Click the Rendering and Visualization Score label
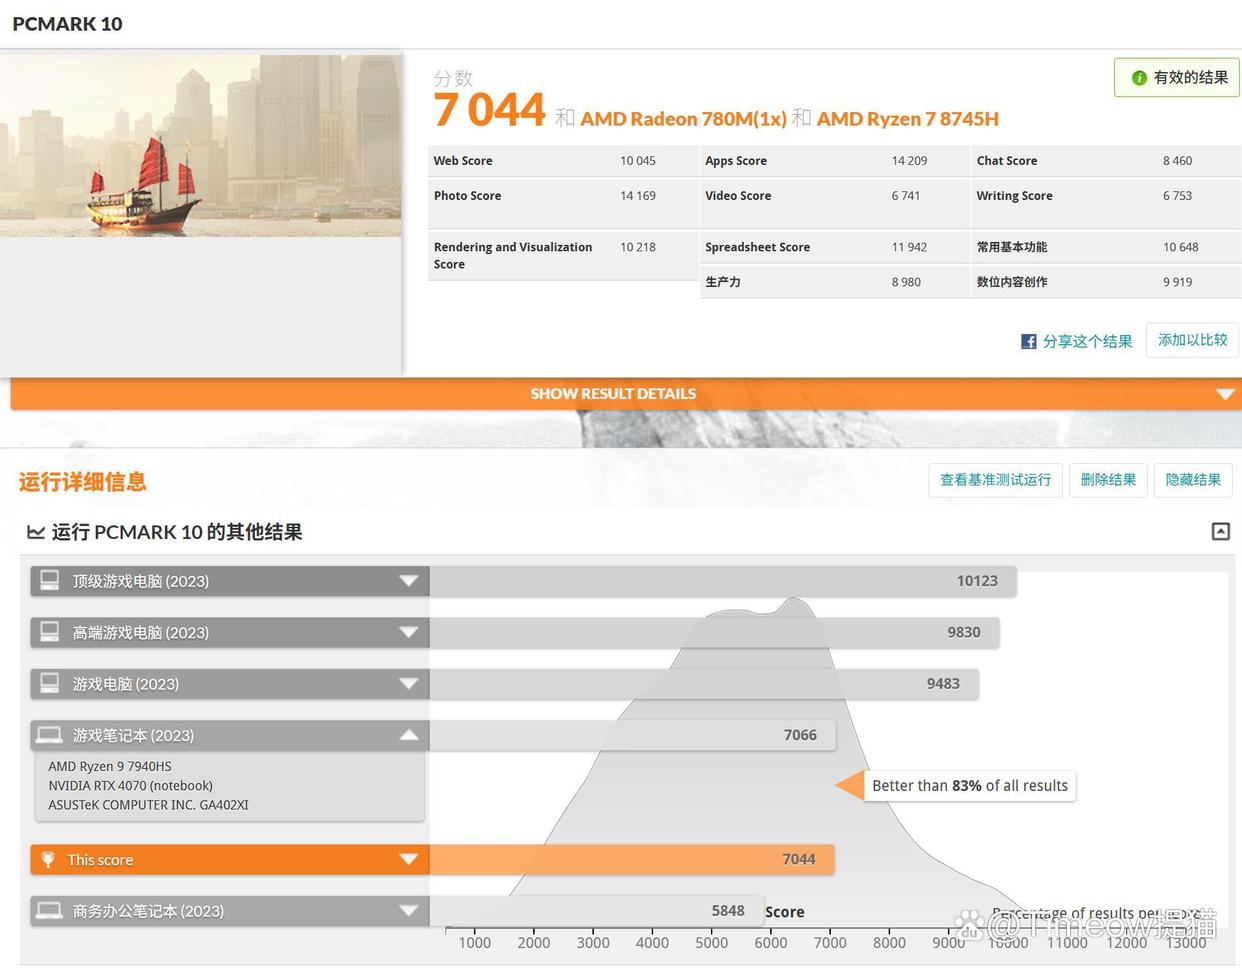This screenshot has width=1242, height=968. click(x=513, y=256)
